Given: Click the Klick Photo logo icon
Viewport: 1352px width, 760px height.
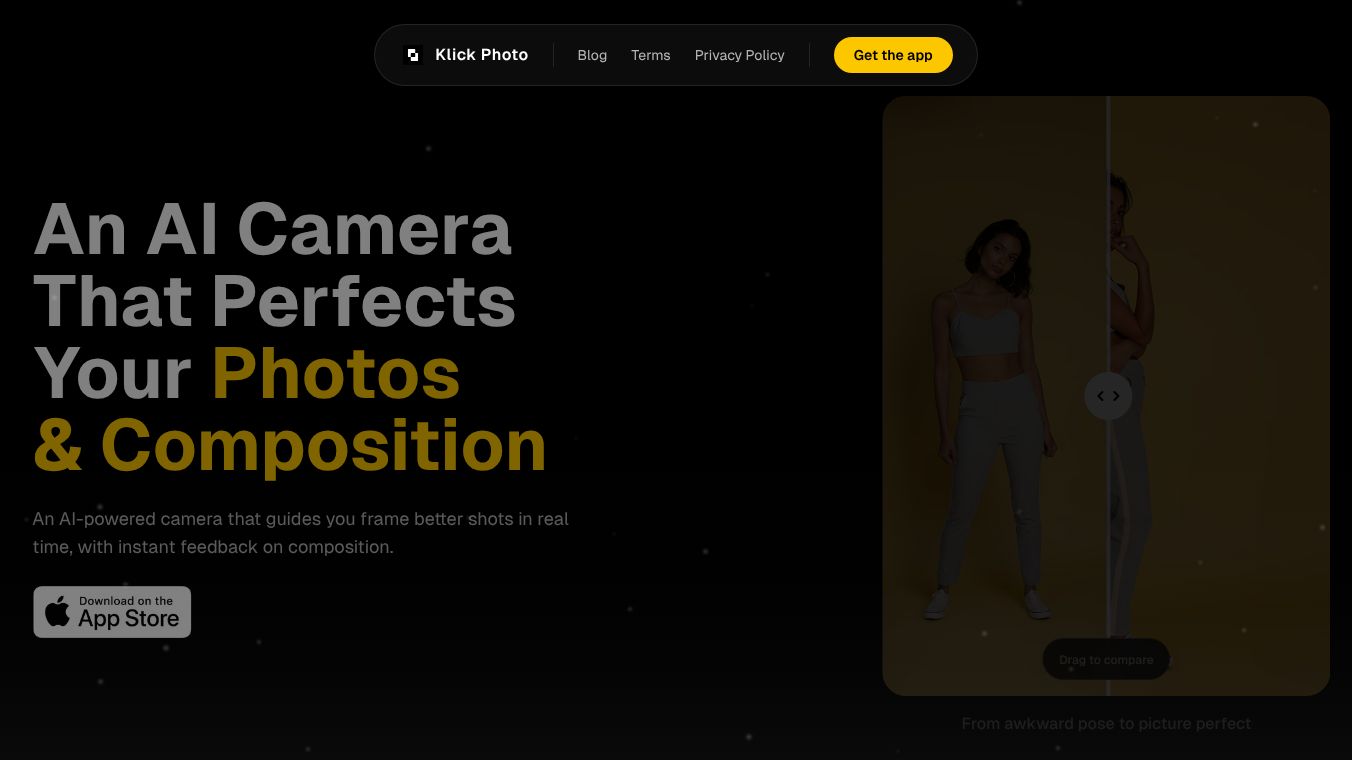Looking at the screenshot, I should coord(413,55).
